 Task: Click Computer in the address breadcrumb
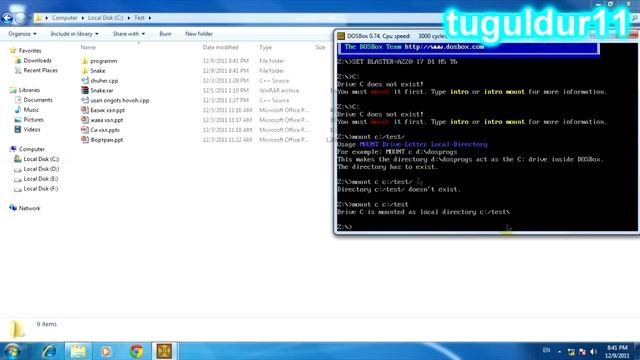click(64, 18)
